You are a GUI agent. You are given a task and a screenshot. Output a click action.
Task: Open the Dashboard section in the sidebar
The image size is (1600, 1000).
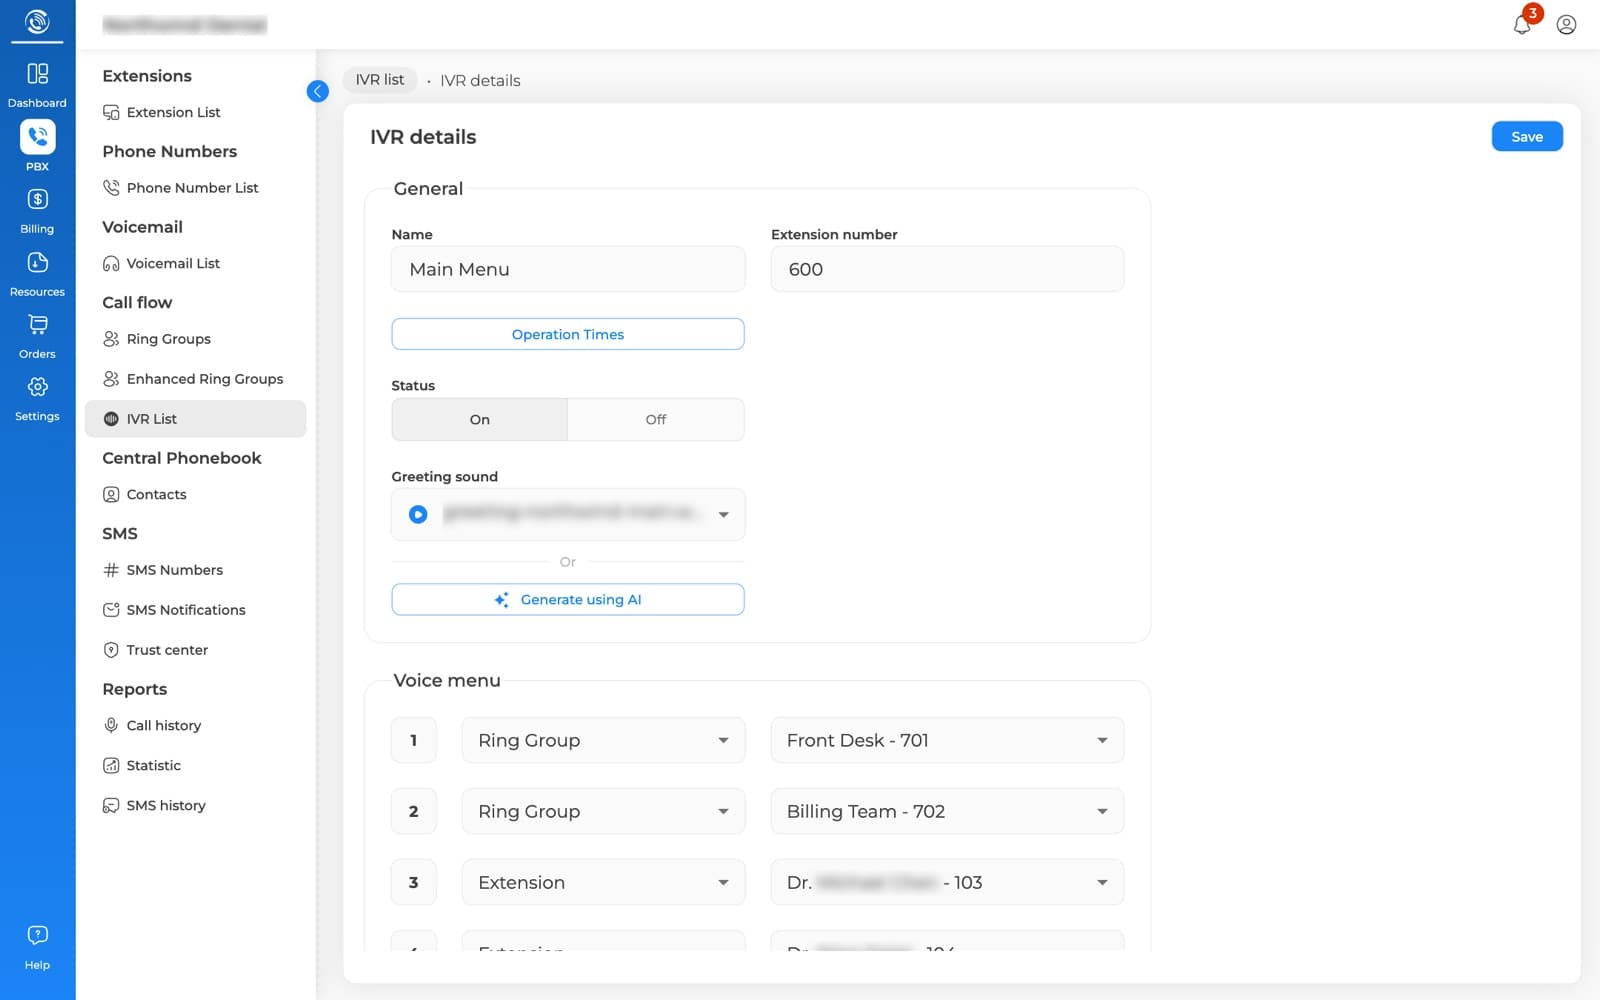(37, 84)
